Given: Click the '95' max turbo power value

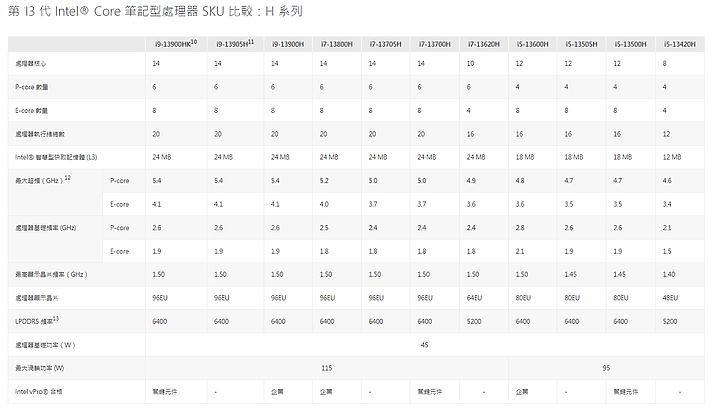Looking at the screenshot, I should (x=606, y=368).
